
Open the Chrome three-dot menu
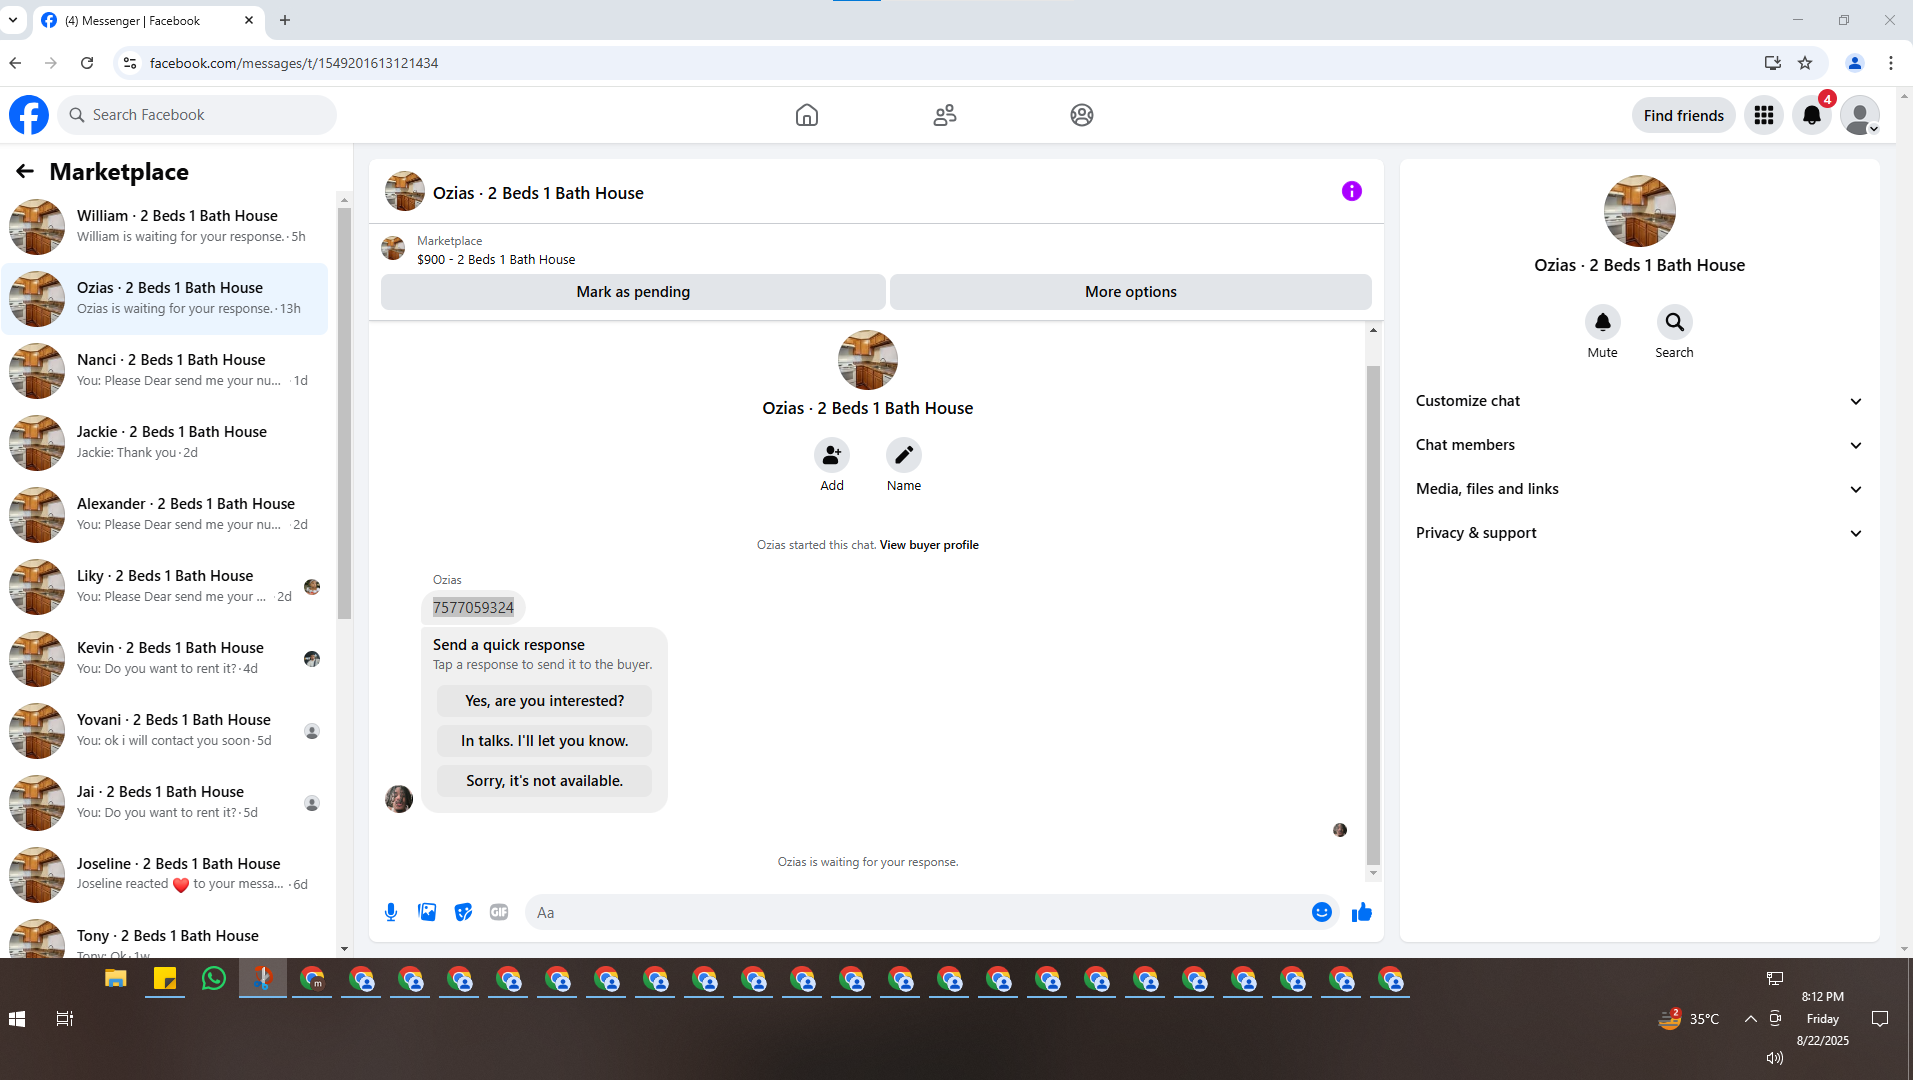pos(1890,63)
